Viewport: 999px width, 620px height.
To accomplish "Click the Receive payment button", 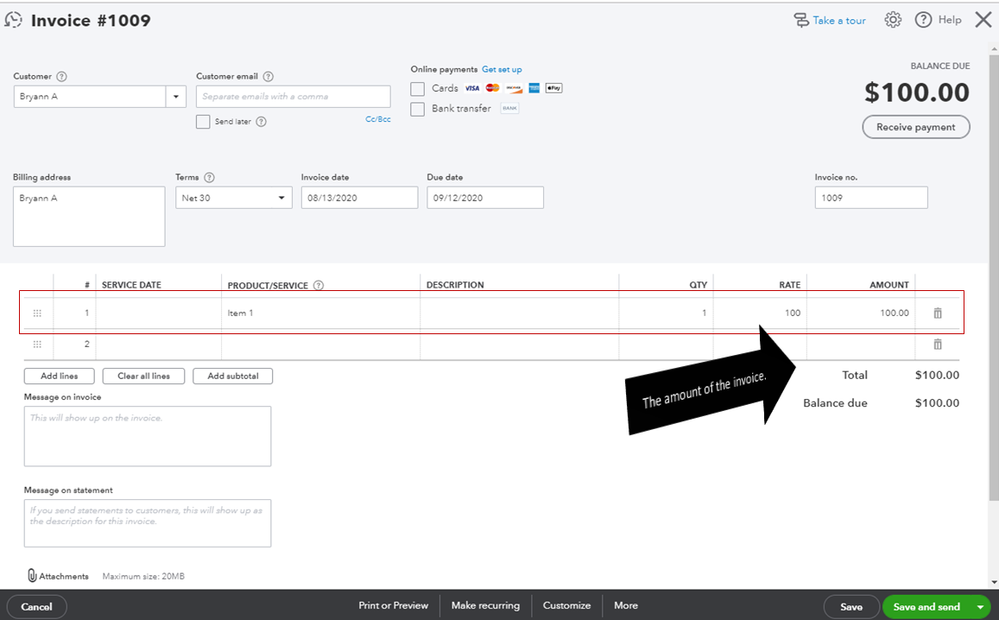I will [x=916, y=127].
